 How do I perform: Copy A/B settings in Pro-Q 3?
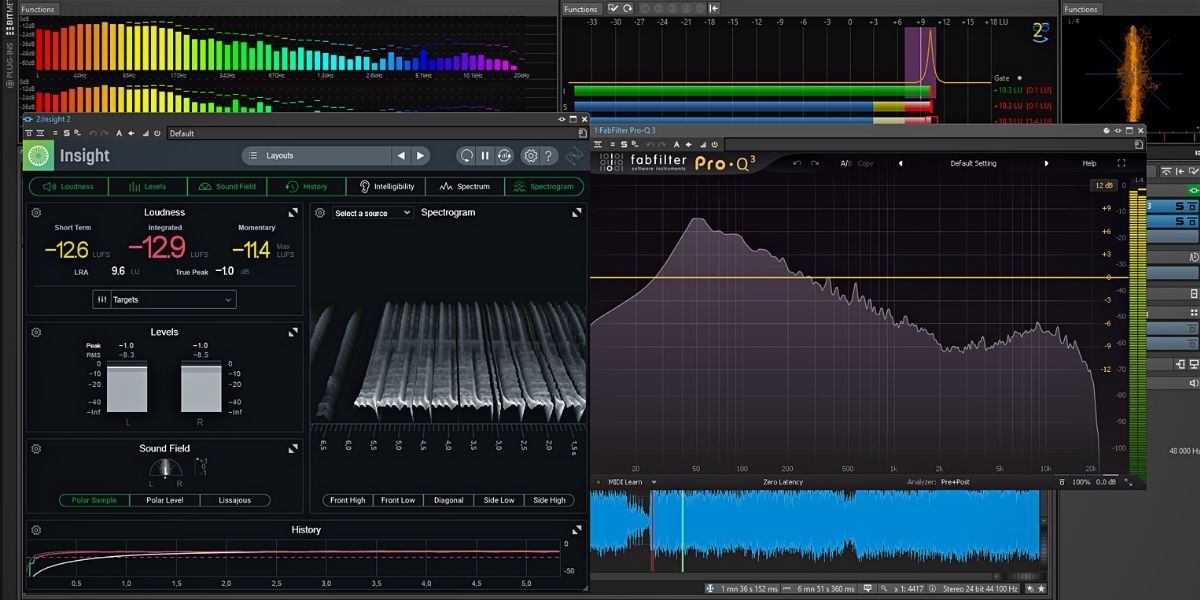pos(865,163)
